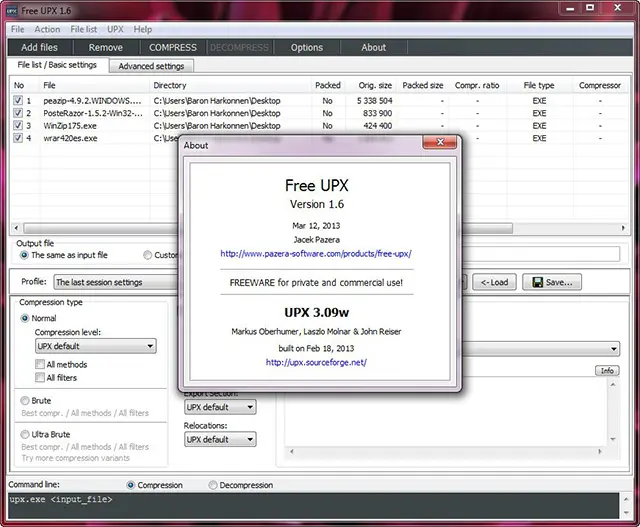Screen dimensions: 640x527
Task: Expand the Compression level dropdown
Action: point(95,346)
